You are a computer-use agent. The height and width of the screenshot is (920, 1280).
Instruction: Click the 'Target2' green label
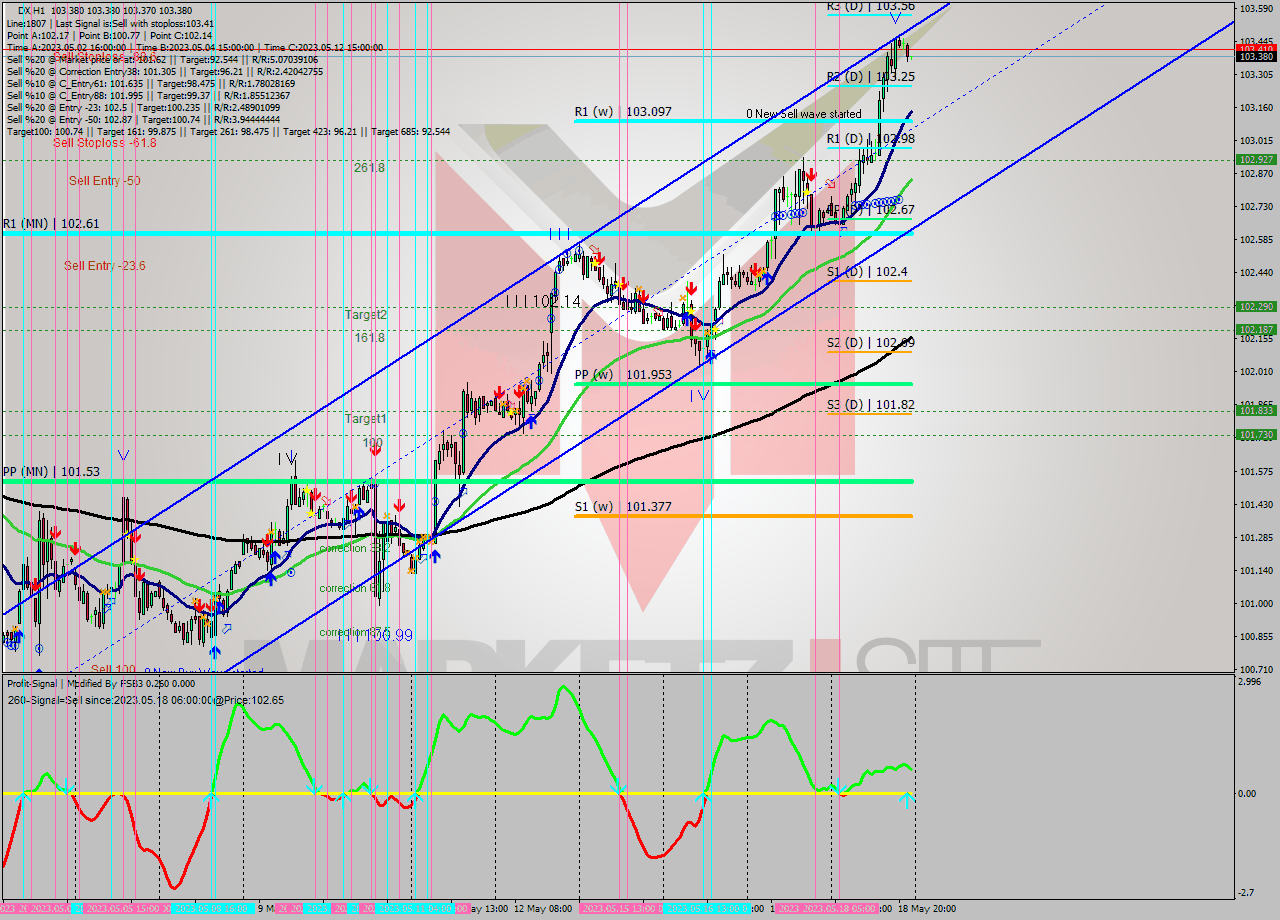click(366, 315)
